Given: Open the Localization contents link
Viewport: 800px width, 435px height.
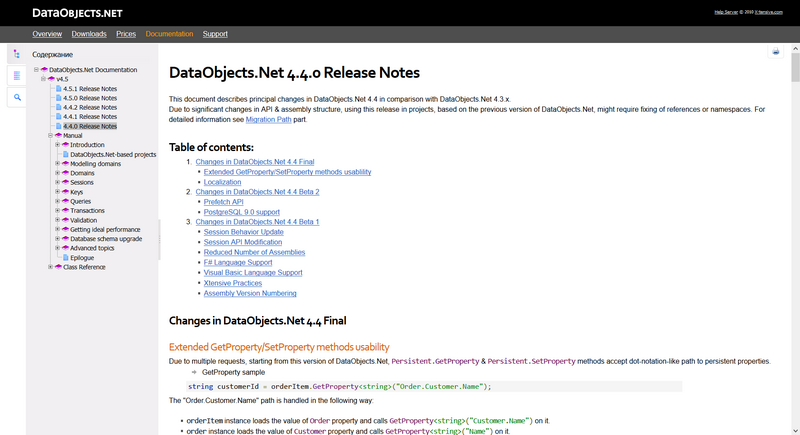Looking at the screenshot, I should point(222,182).
